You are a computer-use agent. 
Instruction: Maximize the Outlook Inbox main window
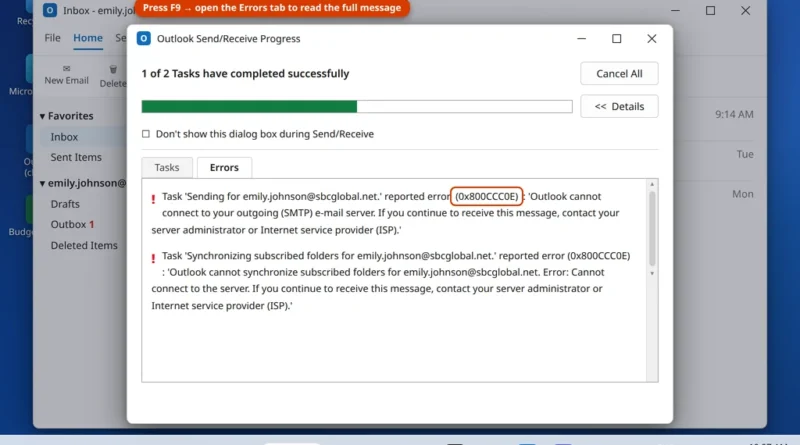(x=710, y=10)
